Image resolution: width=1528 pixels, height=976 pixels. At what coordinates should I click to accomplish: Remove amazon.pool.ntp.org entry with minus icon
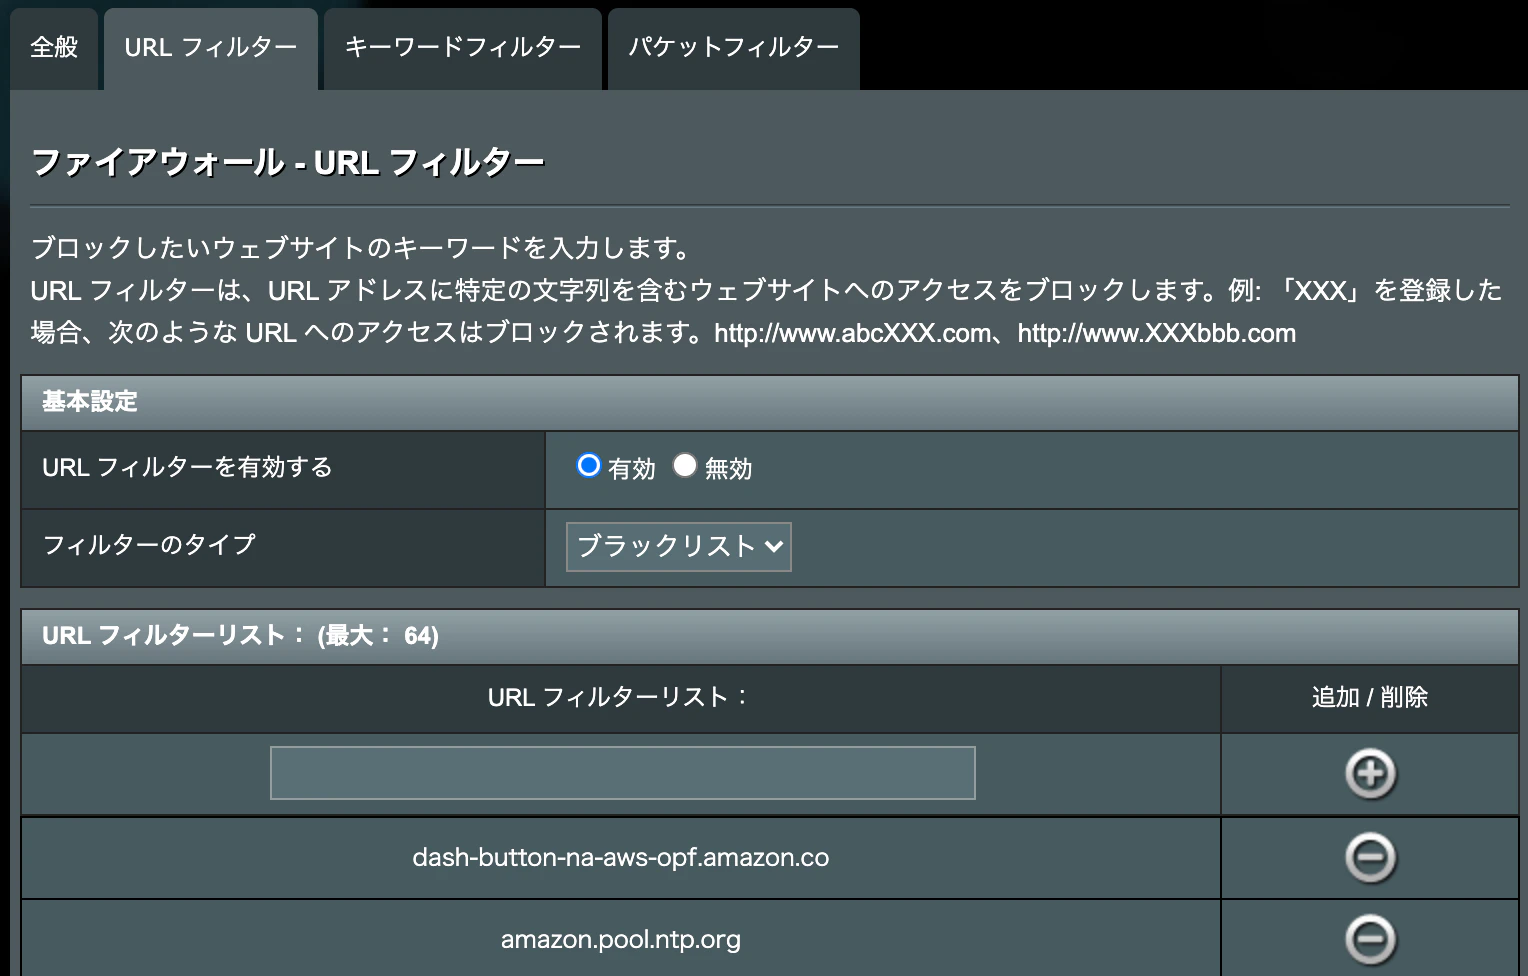[x=1370, y=939]
